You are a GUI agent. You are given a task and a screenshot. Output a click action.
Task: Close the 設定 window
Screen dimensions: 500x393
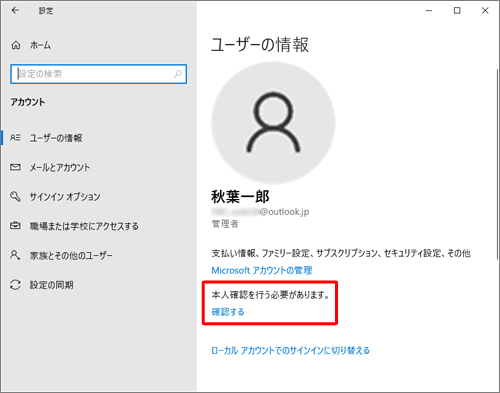[x=485, y=11]
